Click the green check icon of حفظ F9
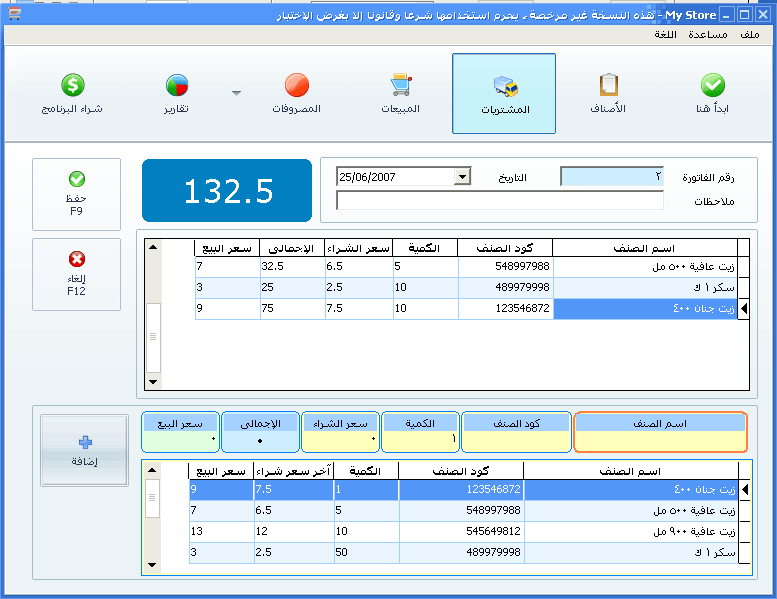The height and width of the screenshot is (599, 777). 77,179
